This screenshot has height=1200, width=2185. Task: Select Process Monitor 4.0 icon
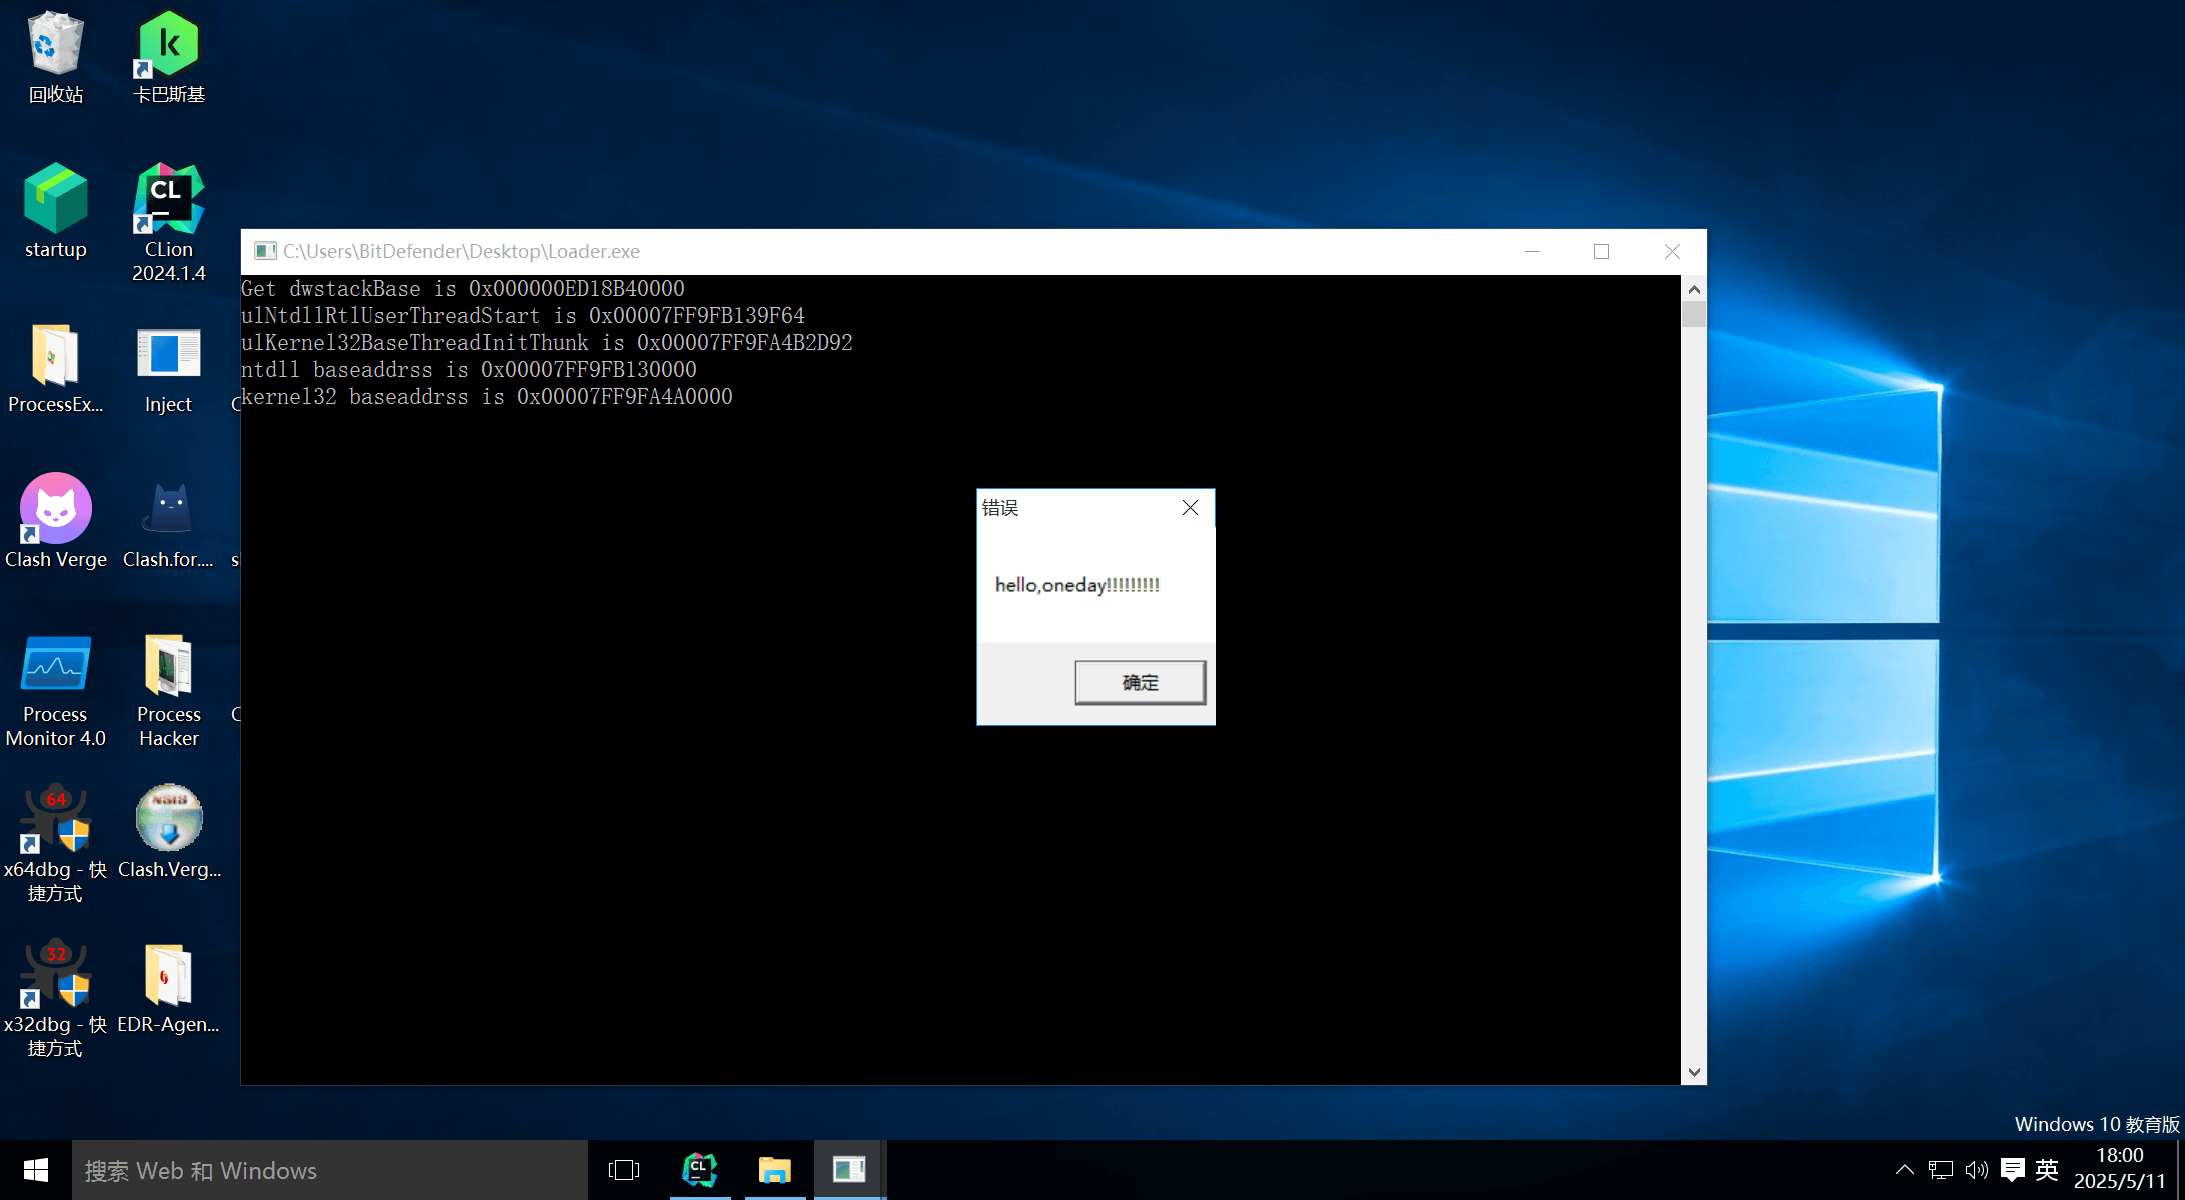[55, 665]
